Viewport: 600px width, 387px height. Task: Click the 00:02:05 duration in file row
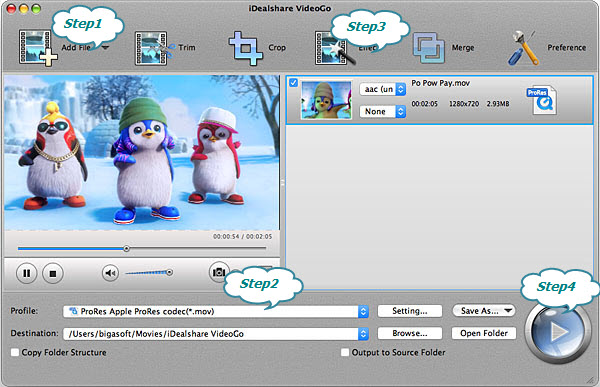tap(424, 104)
